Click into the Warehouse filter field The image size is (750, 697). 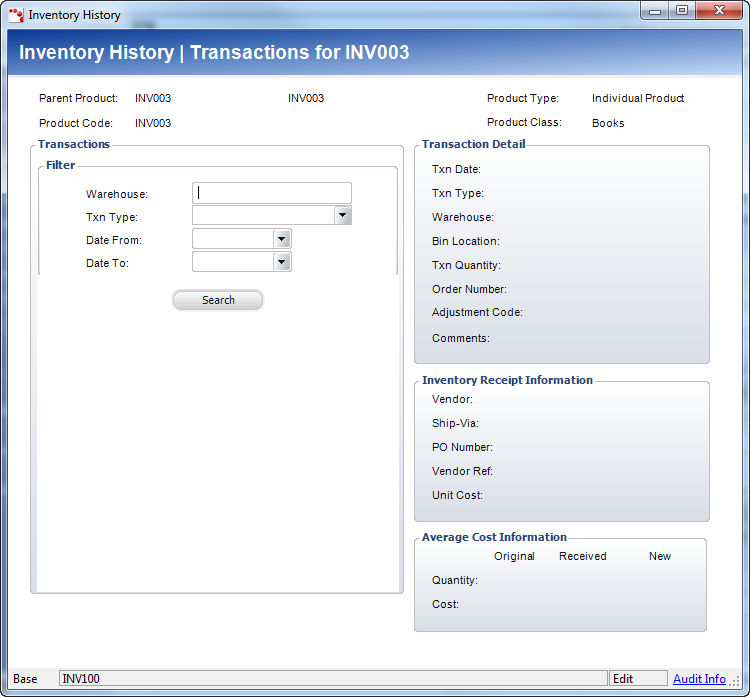271,193
